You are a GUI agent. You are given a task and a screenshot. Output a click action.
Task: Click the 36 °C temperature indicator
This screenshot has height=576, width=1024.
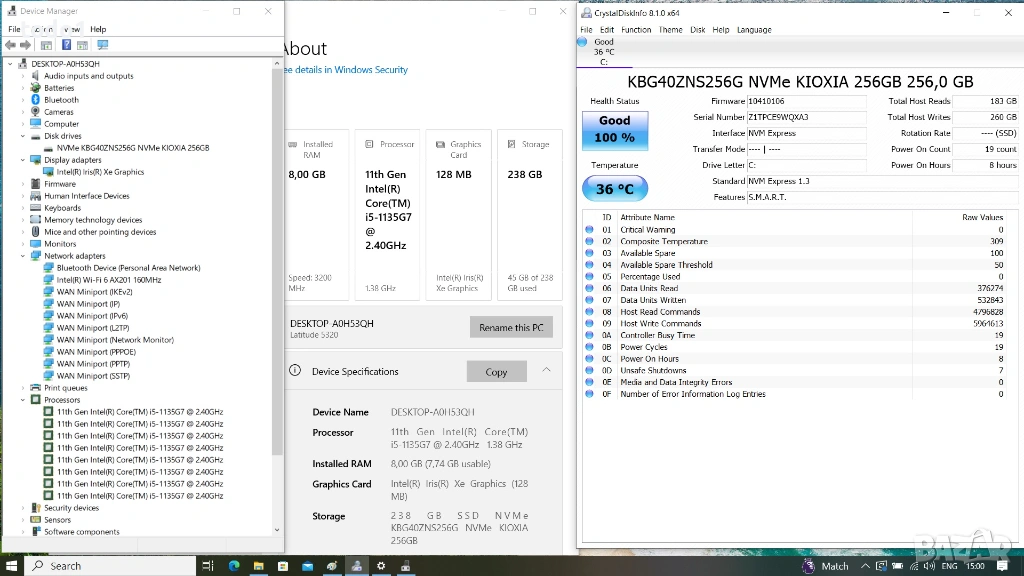(614, 189)
